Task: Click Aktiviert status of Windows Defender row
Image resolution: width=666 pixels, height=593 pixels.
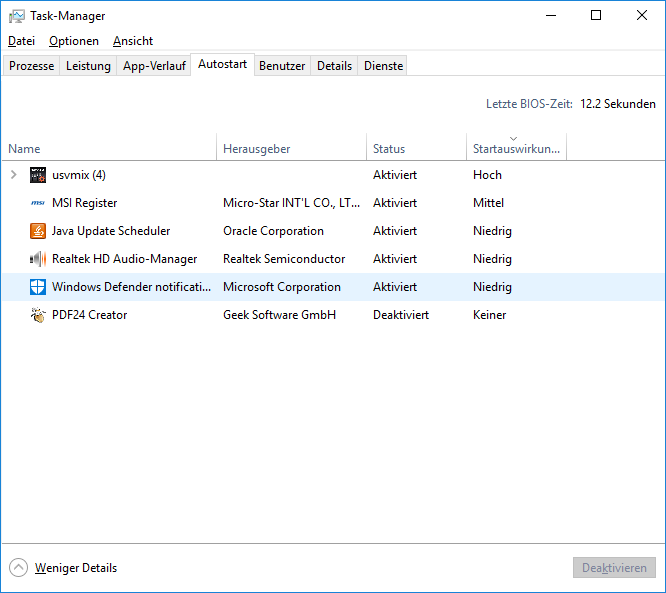Action: [x=395, y=287]
